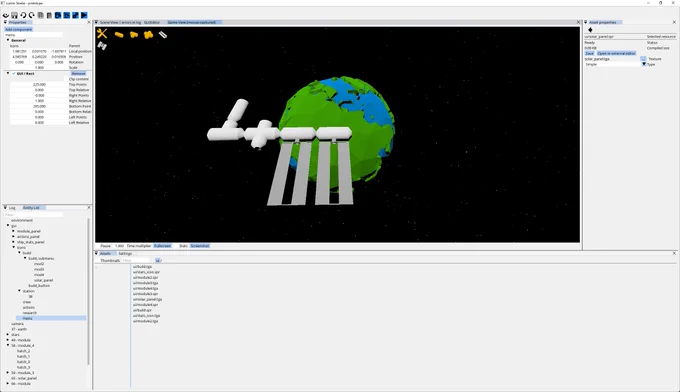
Task: Open the Type dropdown showing Simple
Action: pyautogui.click(x=615, y=64)
